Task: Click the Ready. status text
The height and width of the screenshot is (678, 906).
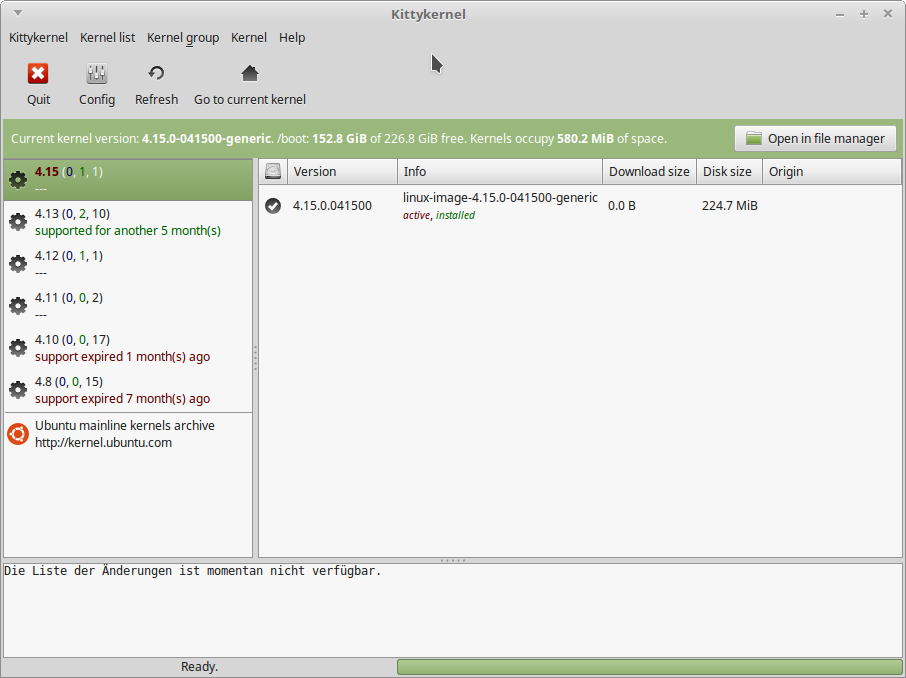Action: tap(199, 667)
